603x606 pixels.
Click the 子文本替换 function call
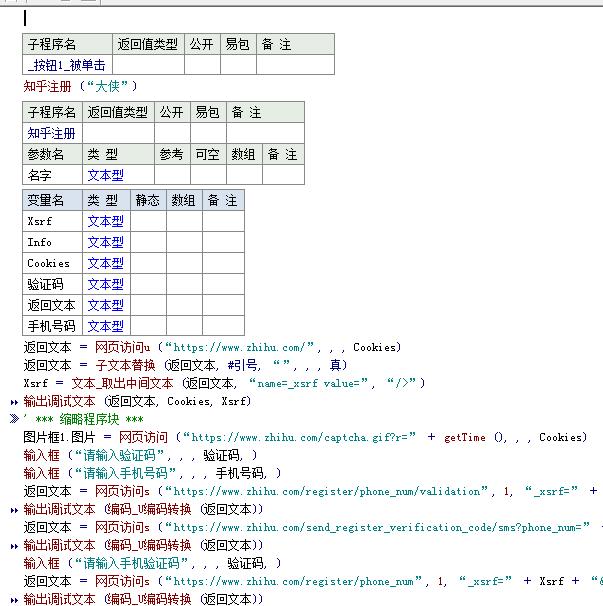coord(125,365)
